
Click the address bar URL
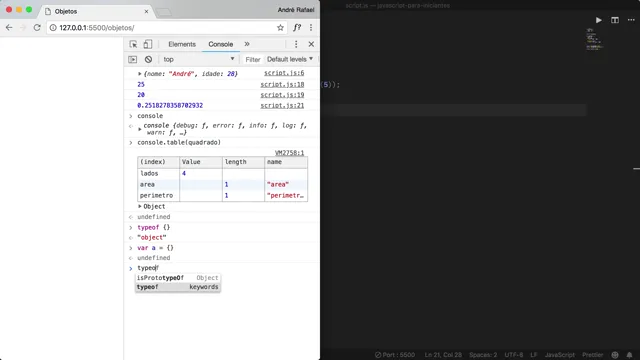coord(97,28)
